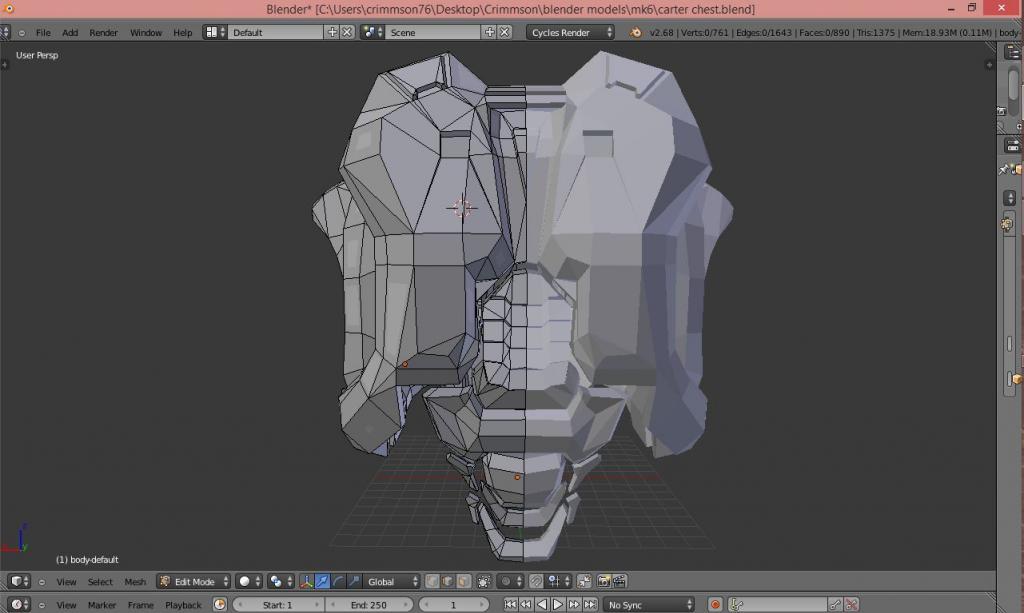
Task: Delete the current scene
Action: coord(505,32)
